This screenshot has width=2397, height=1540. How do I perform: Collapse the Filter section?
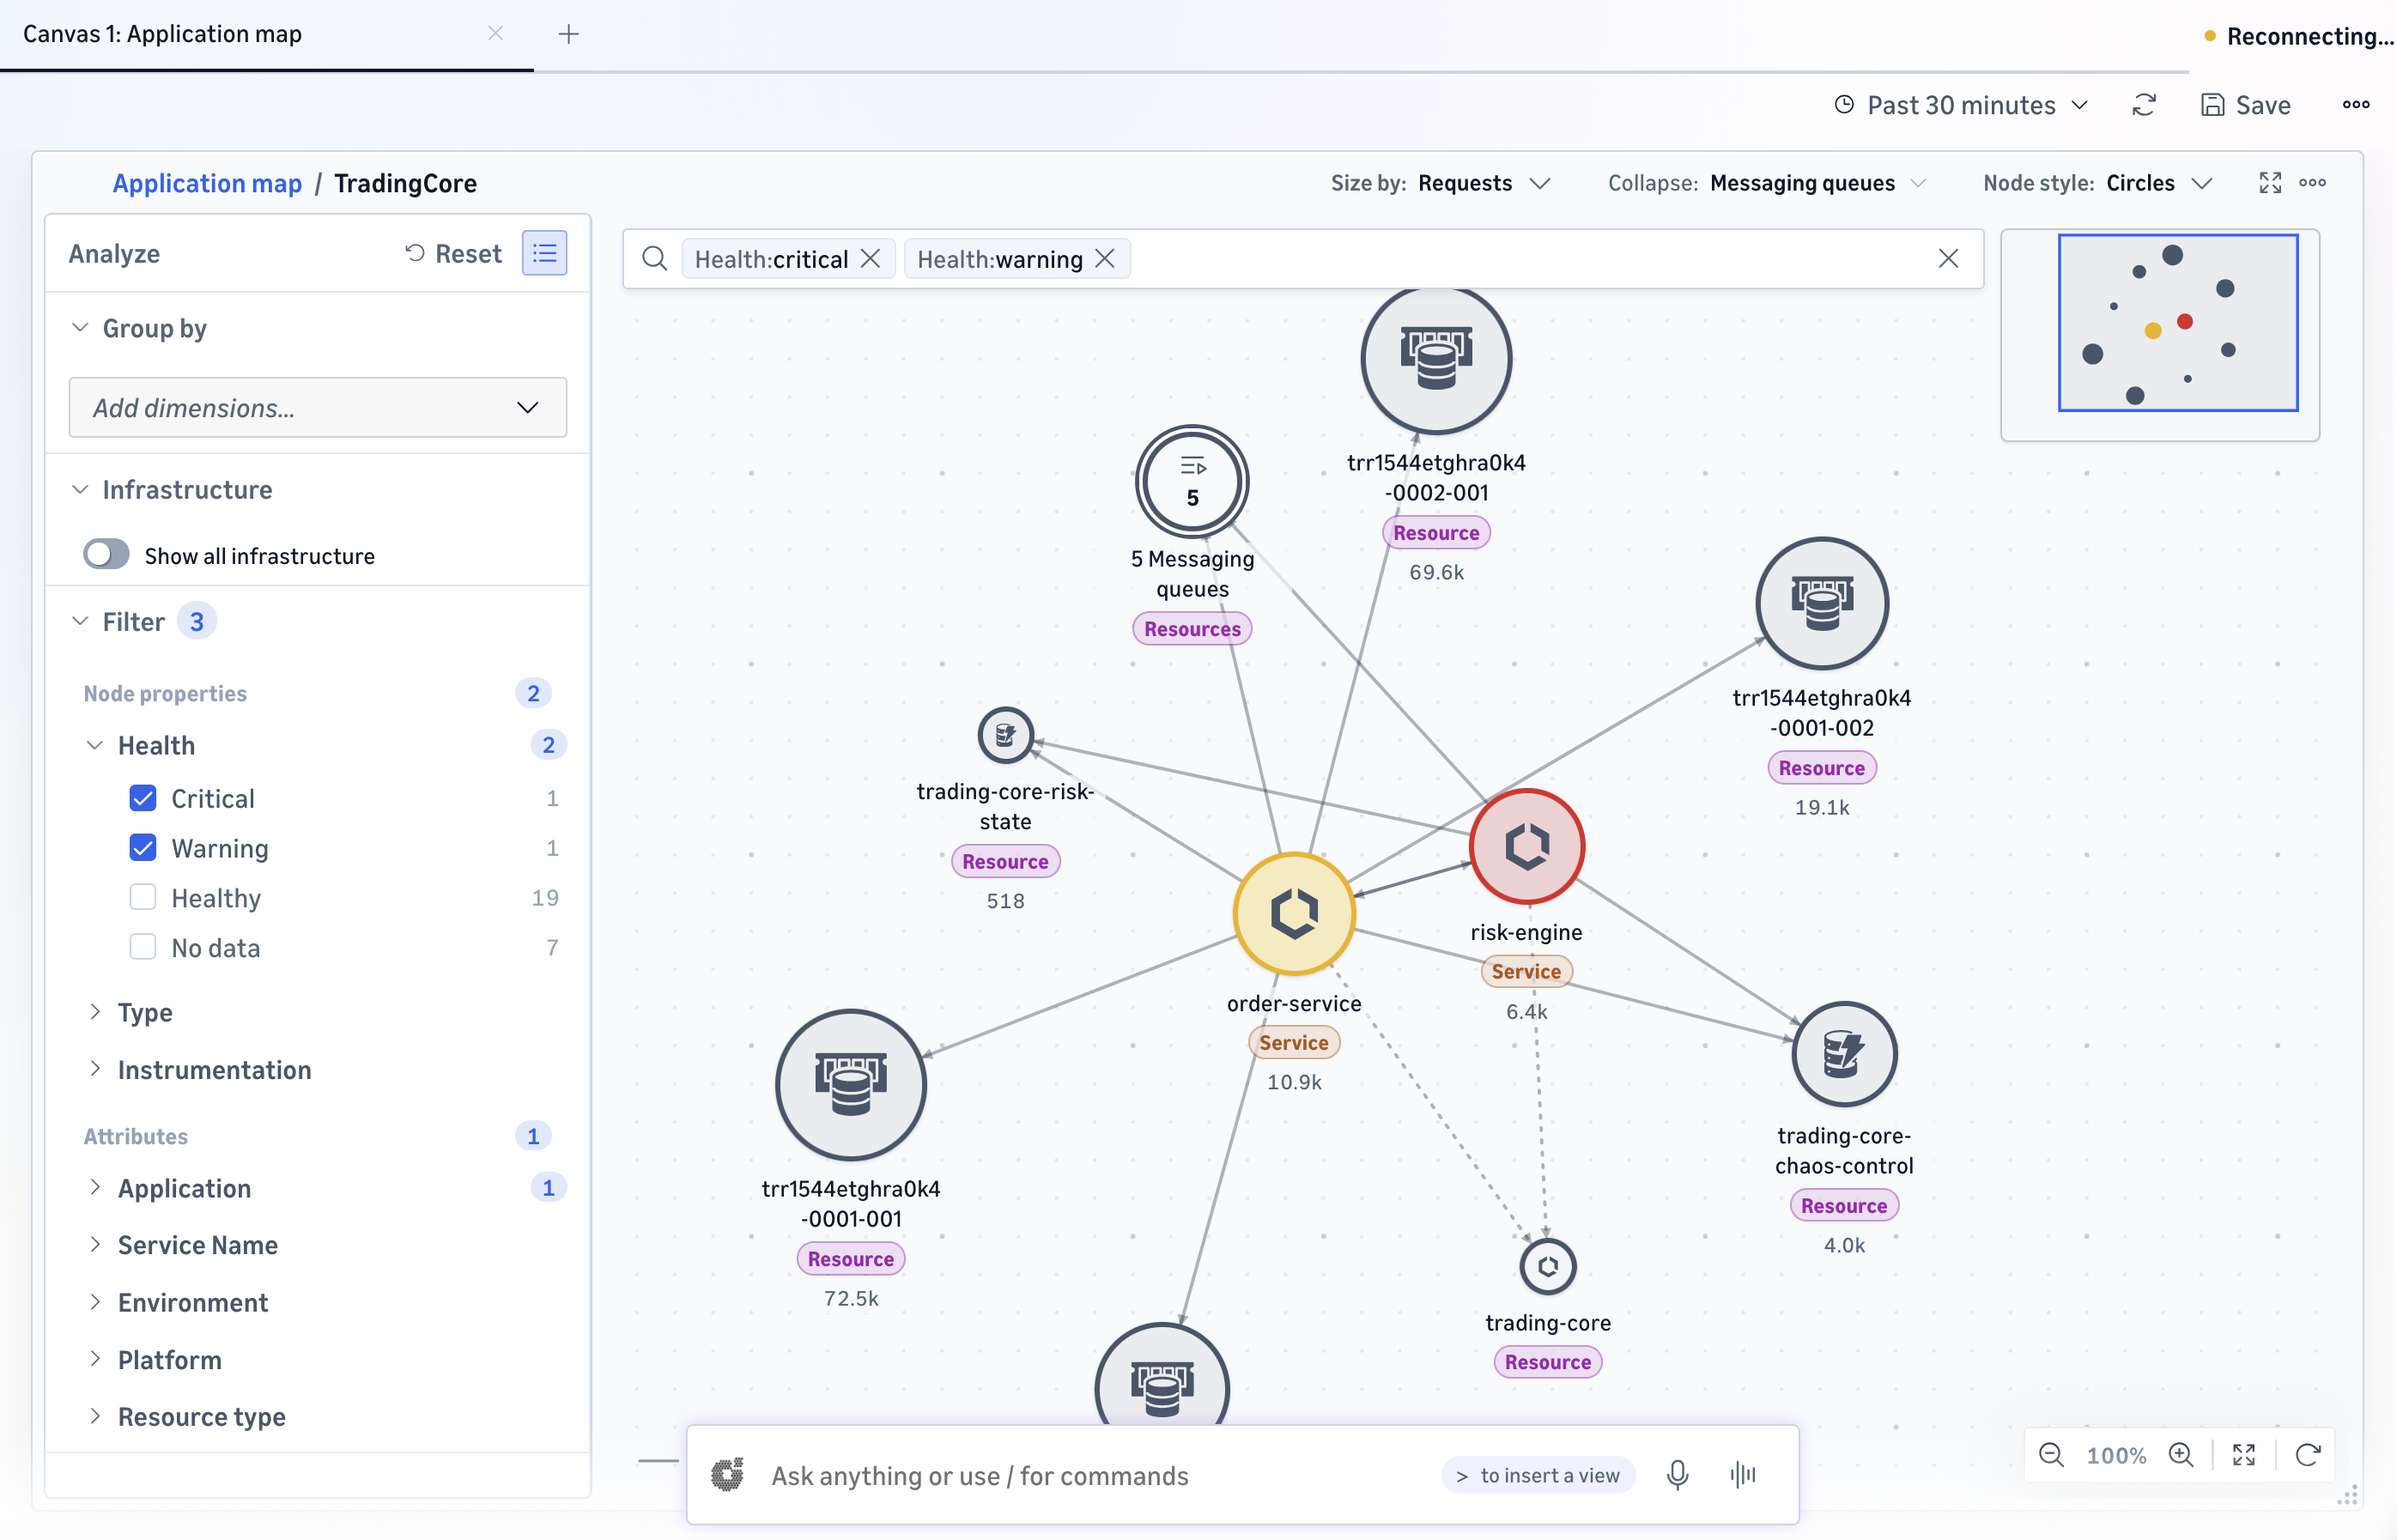click(80, 621)
